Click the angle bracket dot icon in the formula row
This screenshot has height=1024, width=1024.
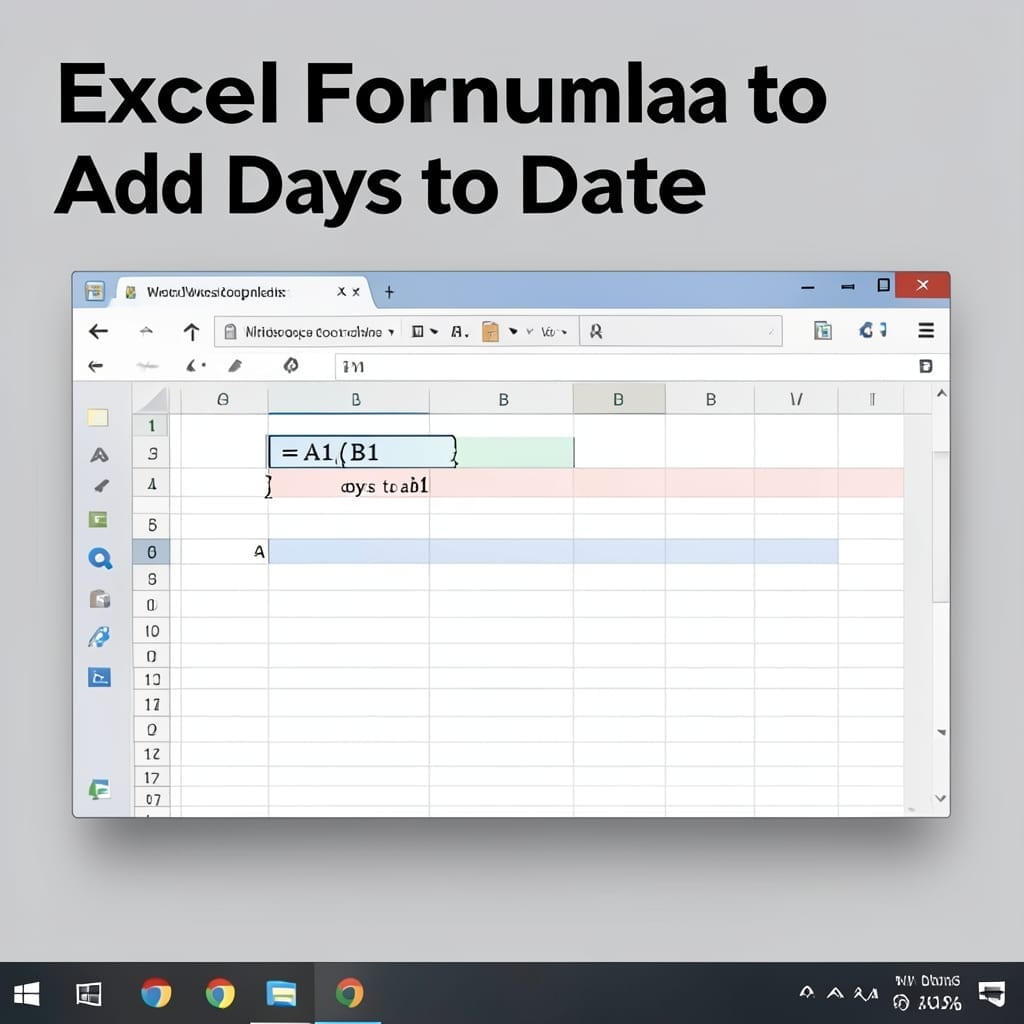[196, 366]
